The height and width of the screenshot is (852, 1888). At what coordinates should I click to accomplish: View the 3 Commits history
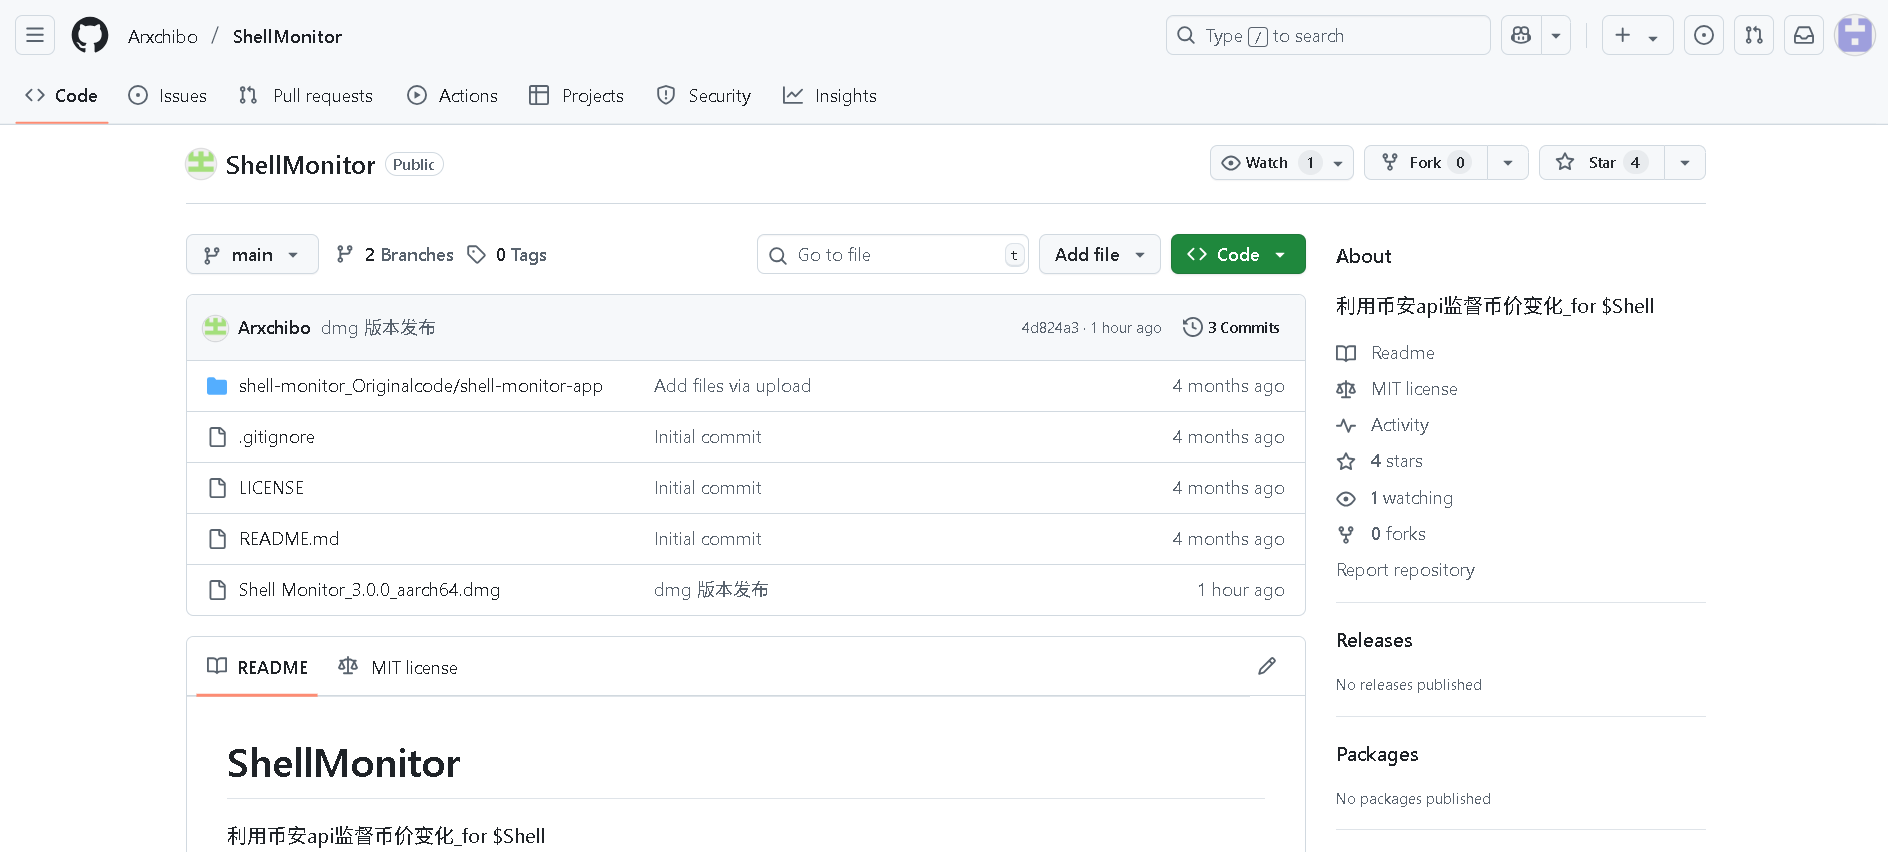click(1231, 328)
